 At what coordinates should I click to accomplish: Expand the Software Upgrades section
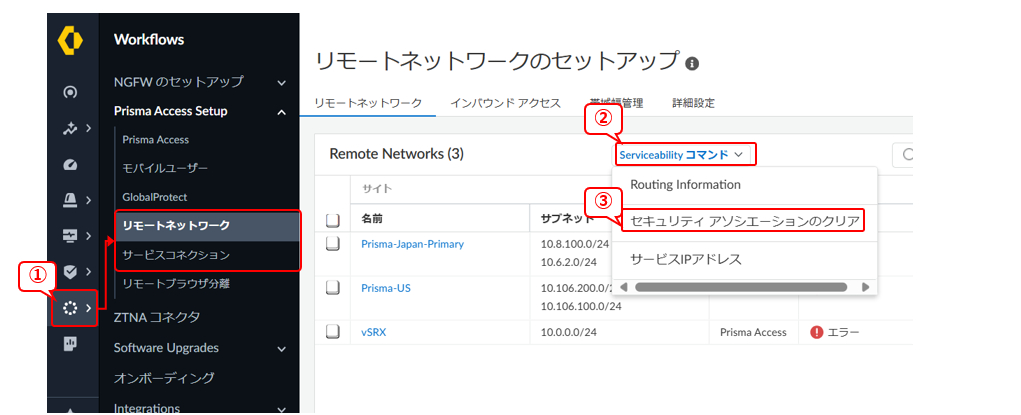281,349
